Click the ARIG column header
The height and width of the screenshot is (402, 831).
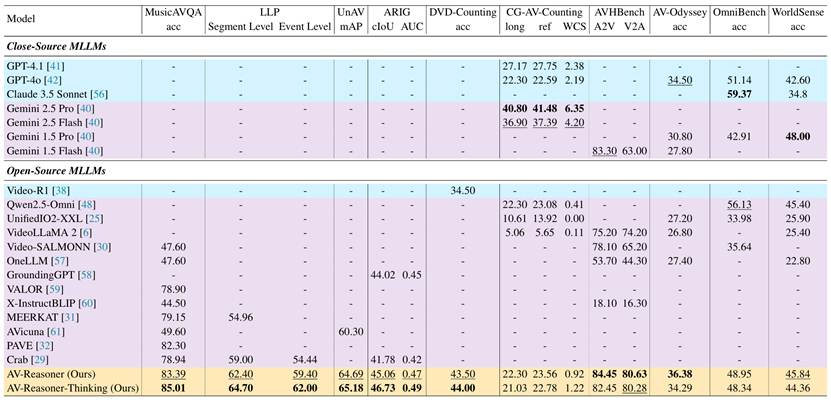click(x=397, y=13)
